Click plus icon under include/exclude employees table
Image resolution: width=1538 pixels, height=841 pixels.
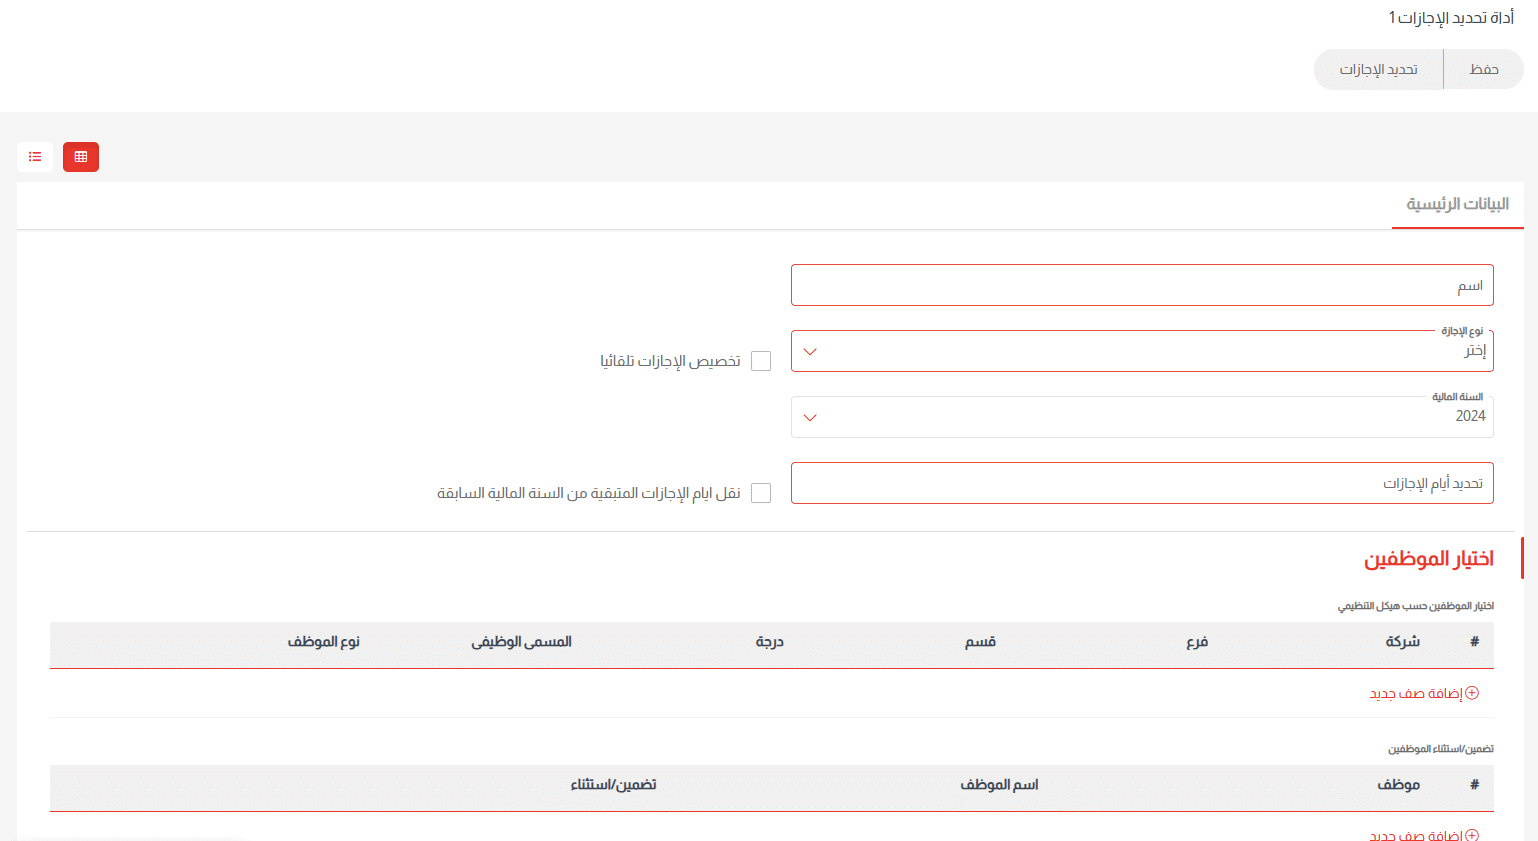tap(1472, 834)
